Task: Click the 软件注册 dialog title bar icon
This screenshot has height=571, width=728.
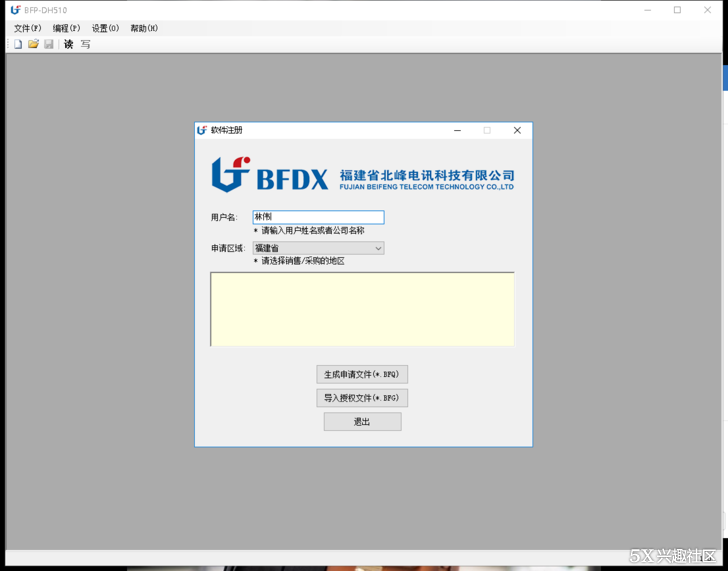Action: click(x=202, y=130)
